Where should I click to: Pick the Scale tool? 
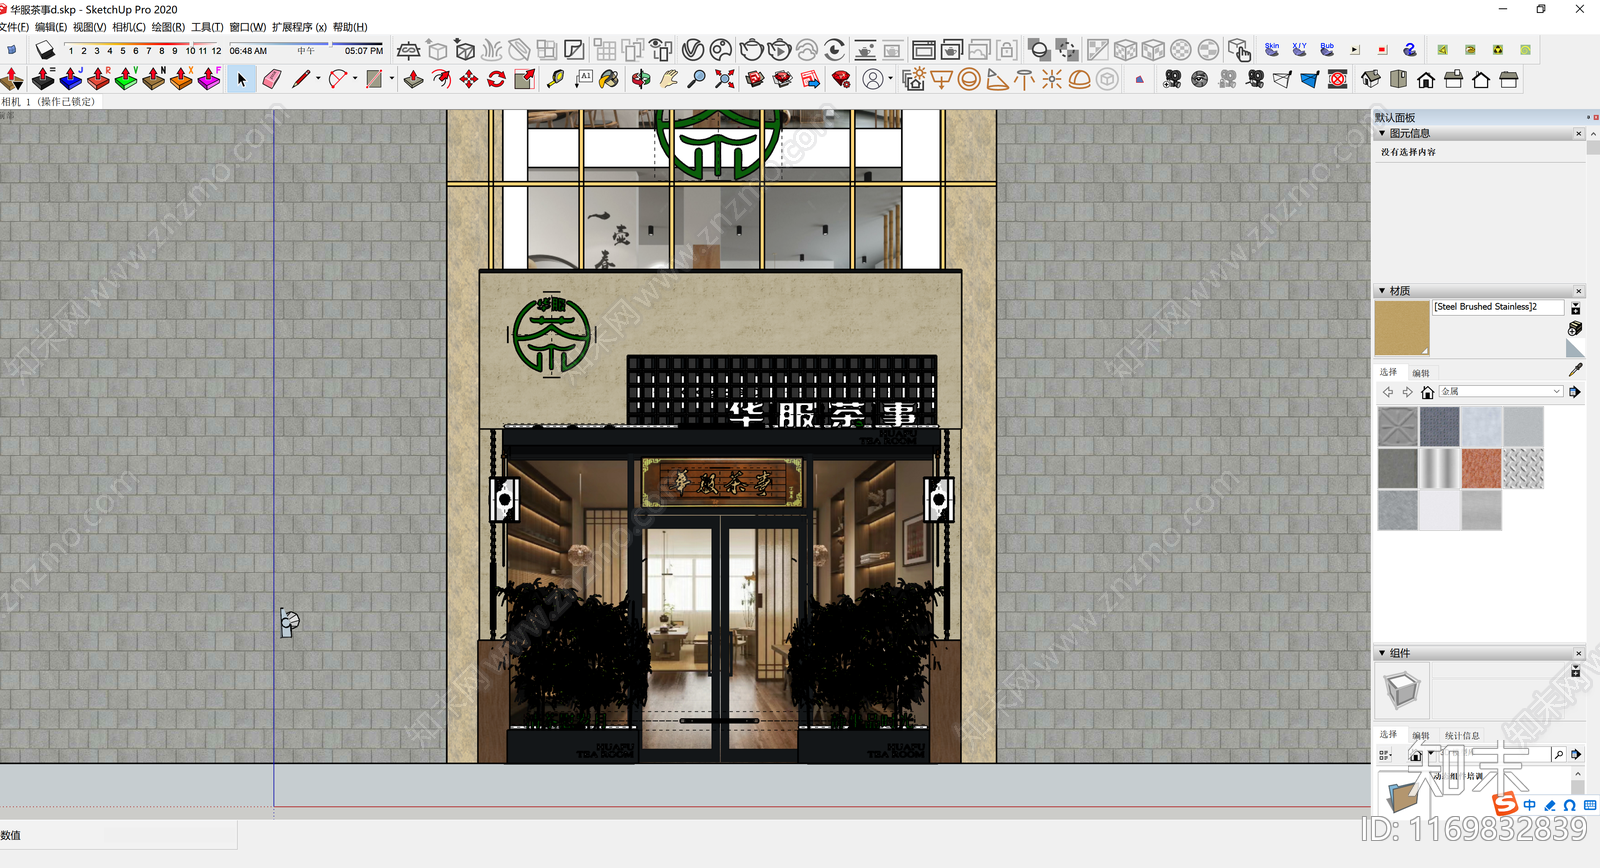[524, 79]
